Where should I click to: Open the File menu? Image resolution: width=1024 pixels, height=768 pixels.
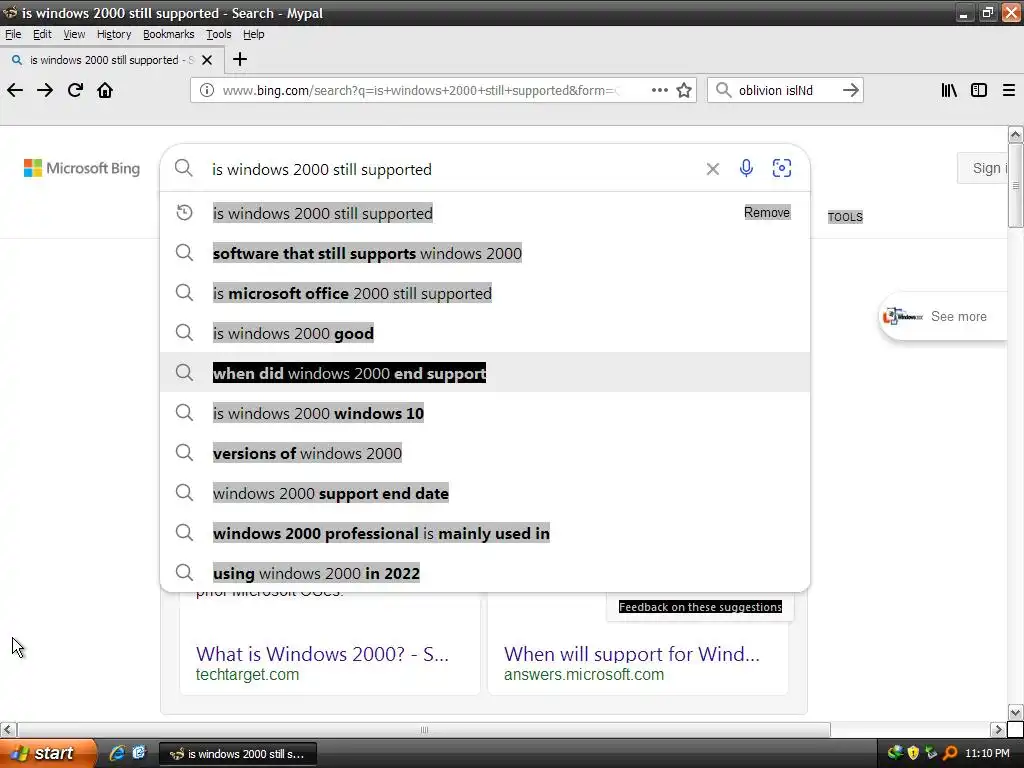[13, 34]
